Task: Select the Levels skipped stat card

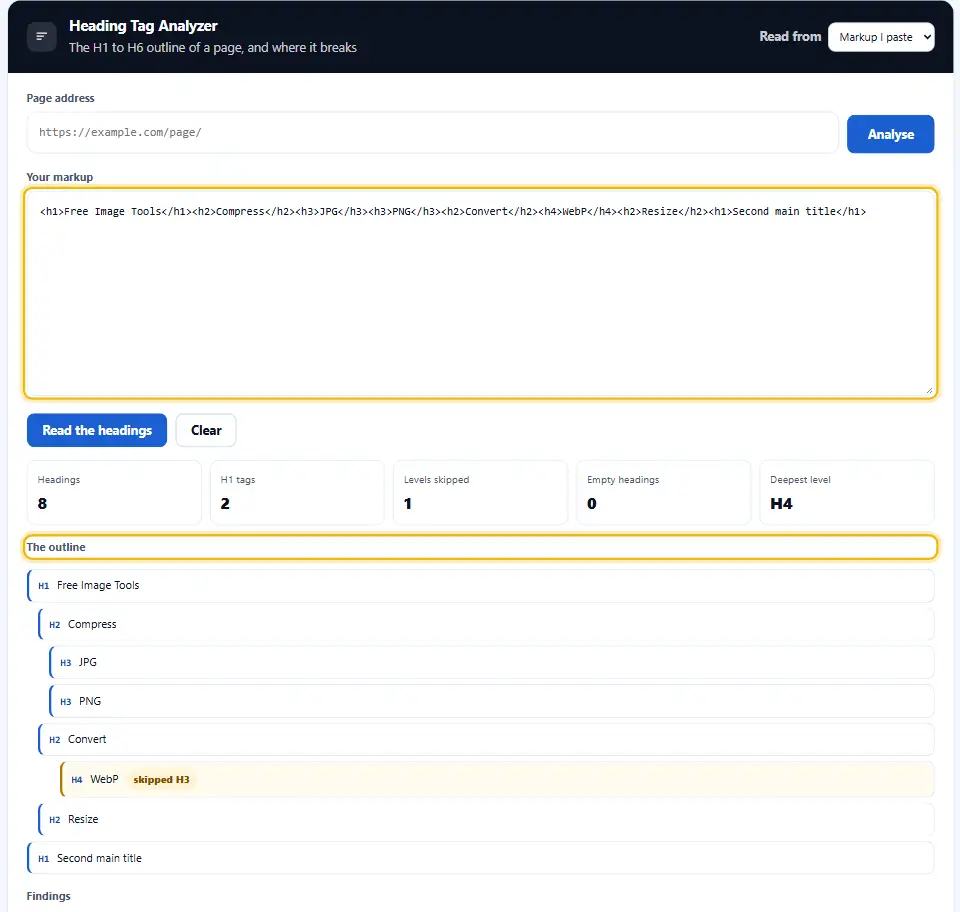Action: click(x=480, y=493)
